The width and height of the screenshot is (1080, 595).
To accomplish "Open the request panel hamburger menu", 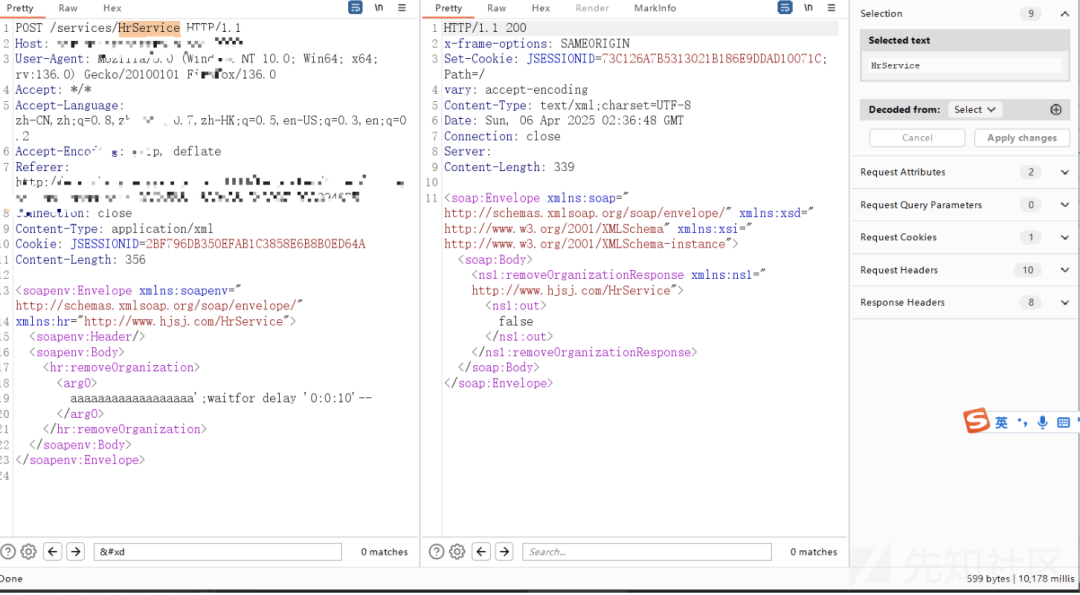I will pos(402,8).
